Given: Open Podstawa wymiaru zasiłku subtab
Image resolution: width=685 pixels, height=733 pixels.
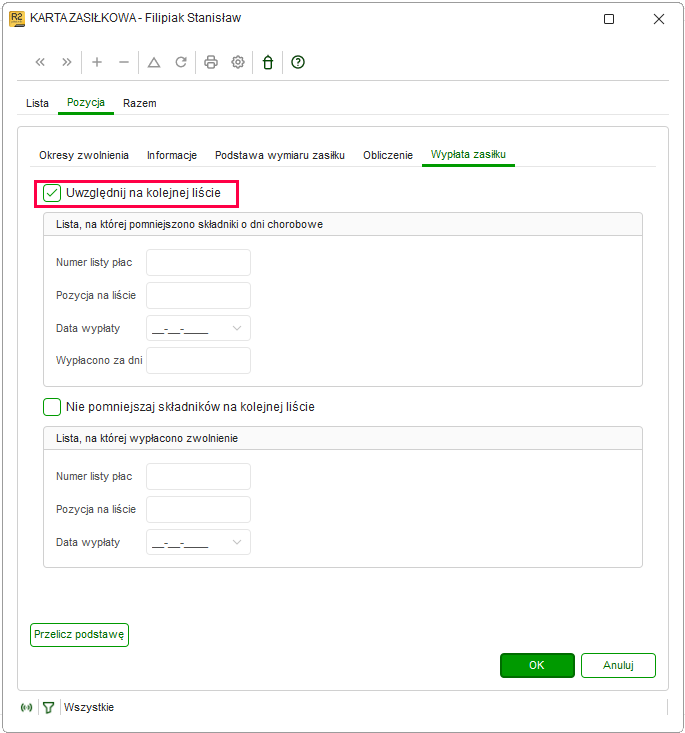Looking at the screenshot, I should click(x=280, y=155).
